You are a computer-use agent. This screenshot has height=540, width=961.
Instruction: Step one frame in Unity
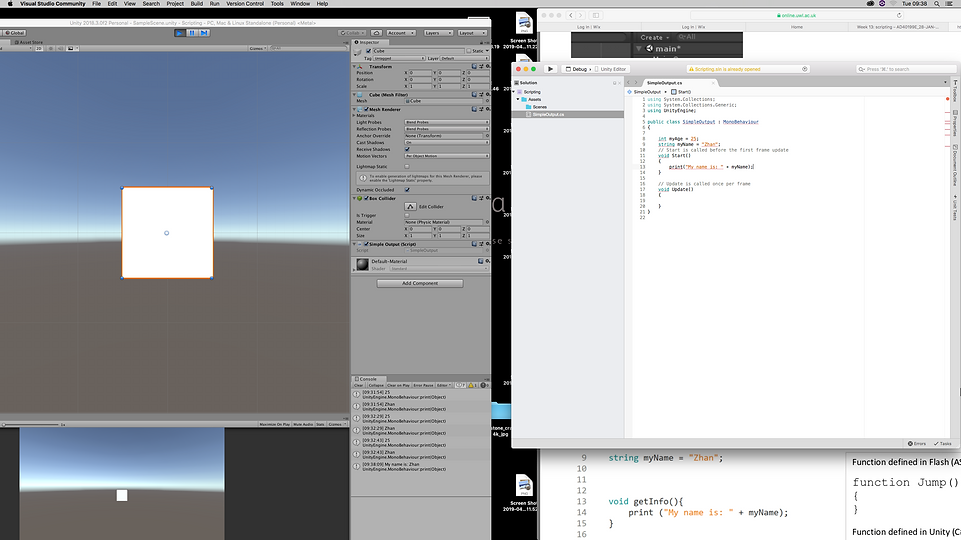point(204,32)
